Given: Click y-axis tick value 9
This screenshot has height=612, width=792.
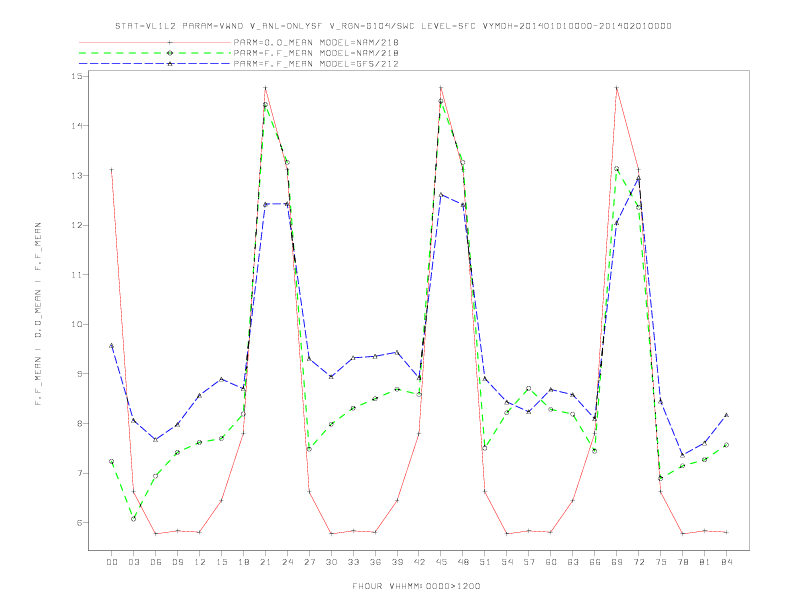Looking at the screenshot, I should [x=79, y=374].
